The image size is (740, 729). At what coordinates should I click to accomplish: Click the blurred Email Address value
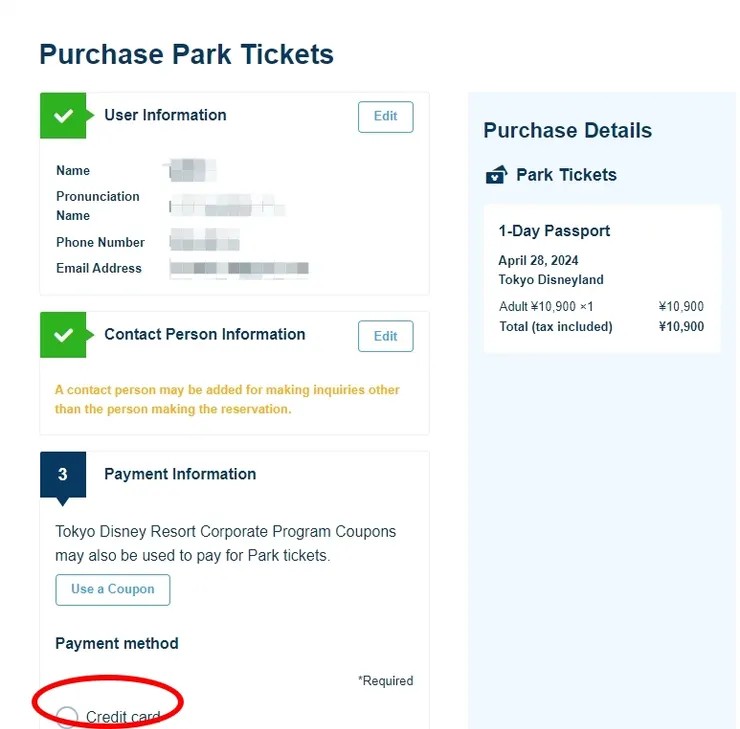[239, 268]
